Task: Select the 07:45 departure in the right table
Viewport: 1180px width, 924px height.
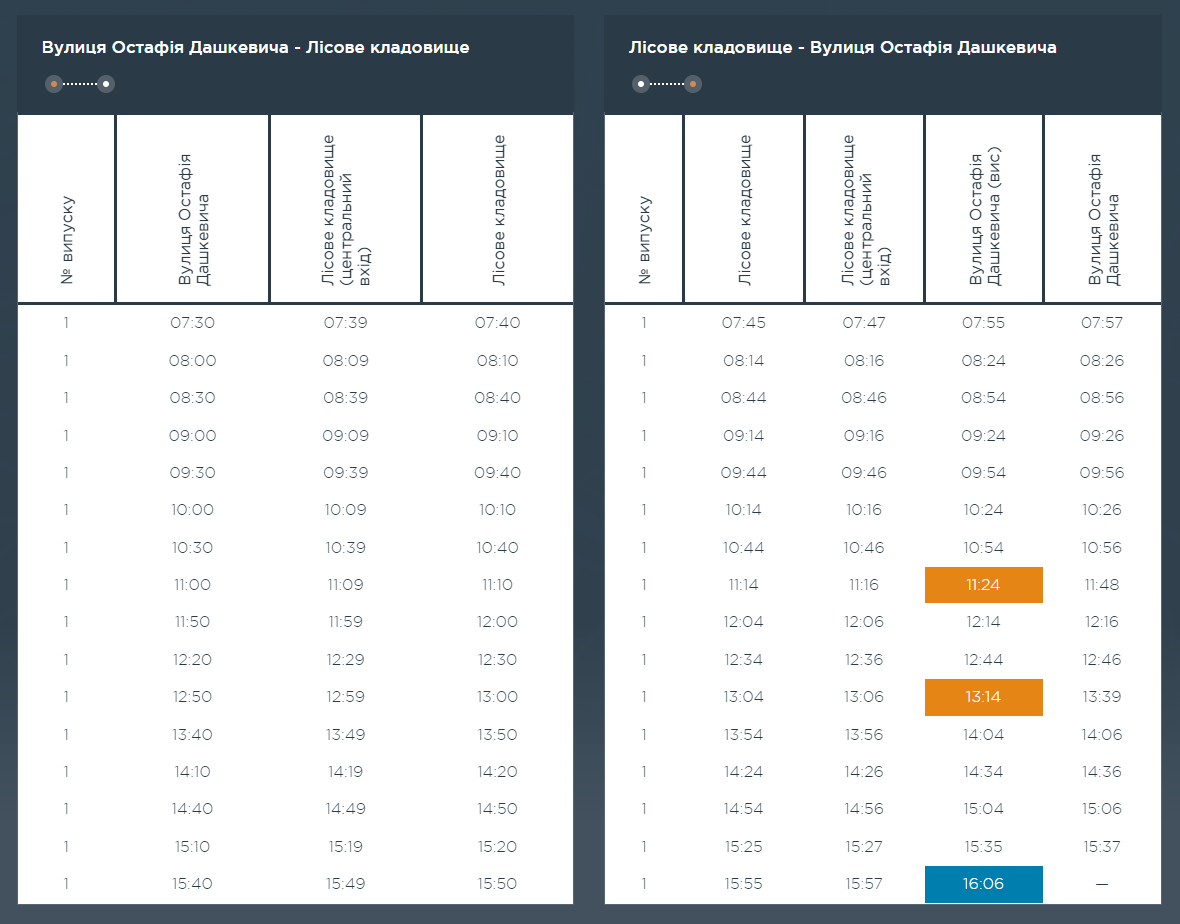Action: (743, 323)
